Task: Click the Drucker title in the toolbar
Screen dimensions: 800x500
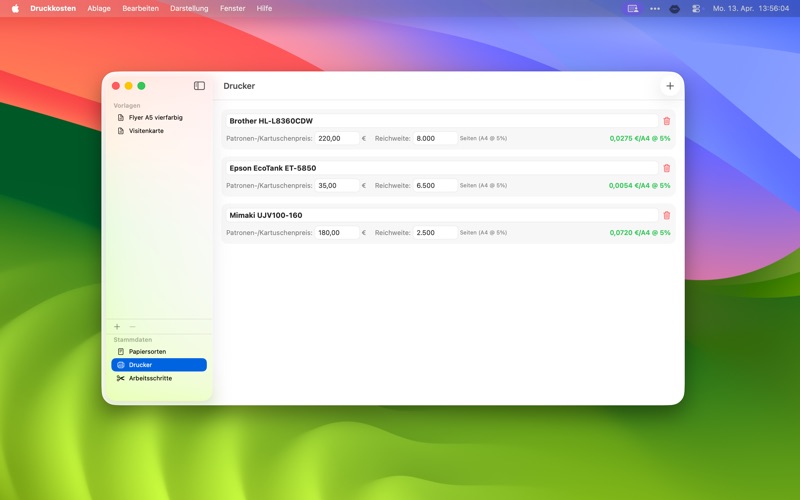Action: (x=239, y=86)
